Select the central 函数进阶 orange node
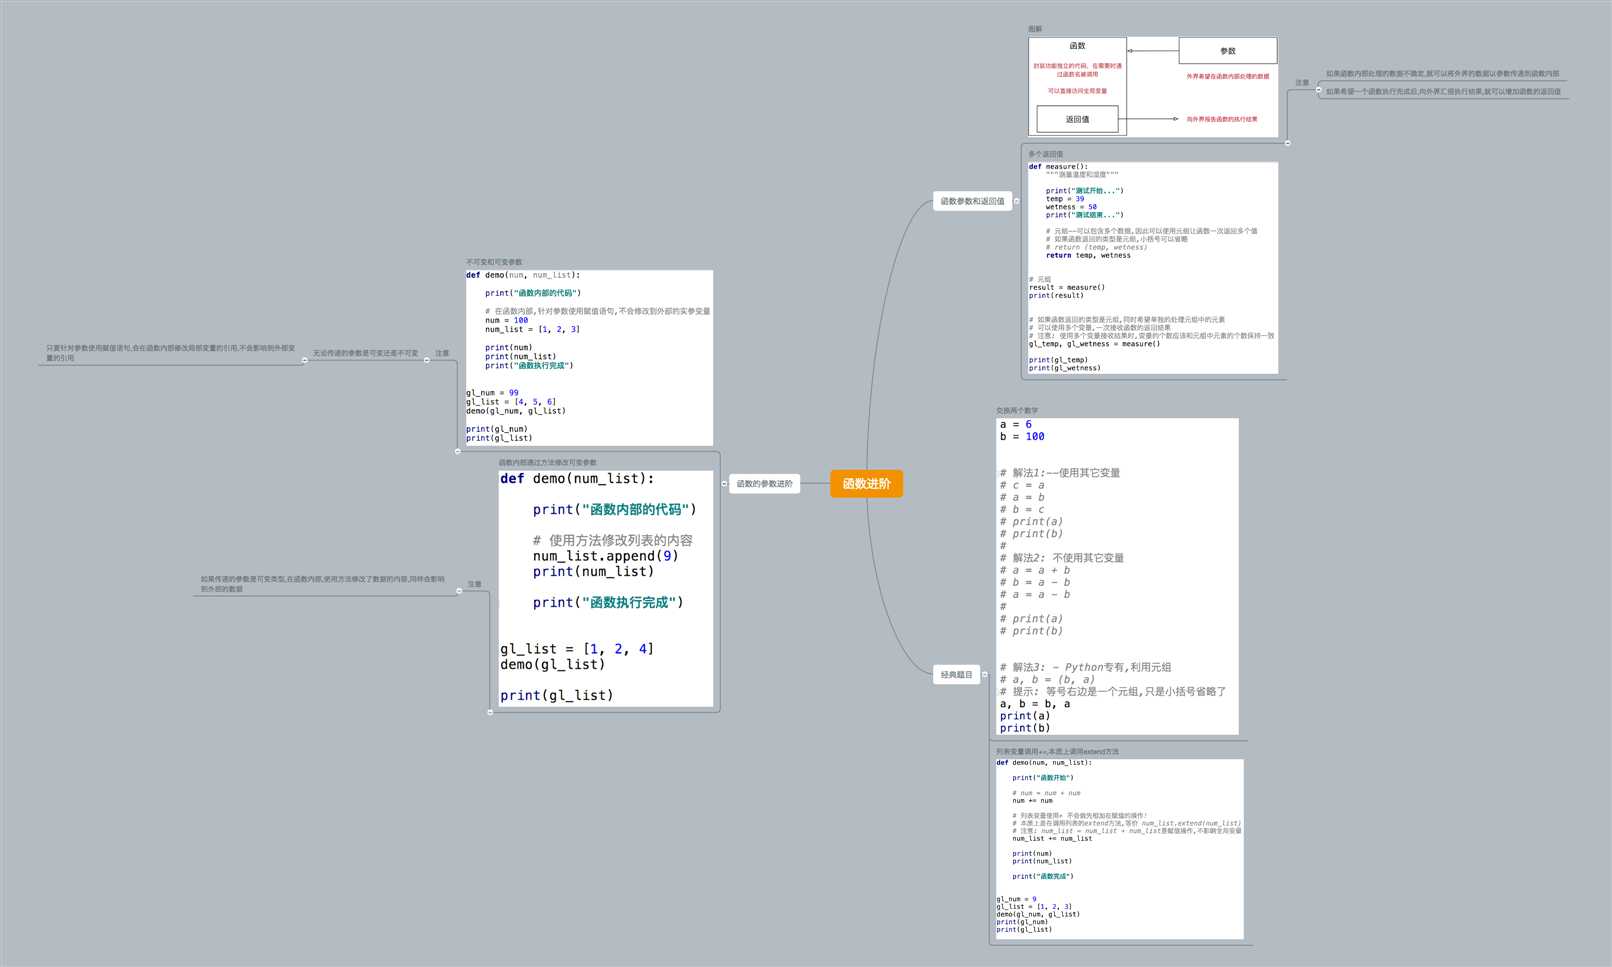This screenshot has width=1612, height=967. tap(866, 483)
